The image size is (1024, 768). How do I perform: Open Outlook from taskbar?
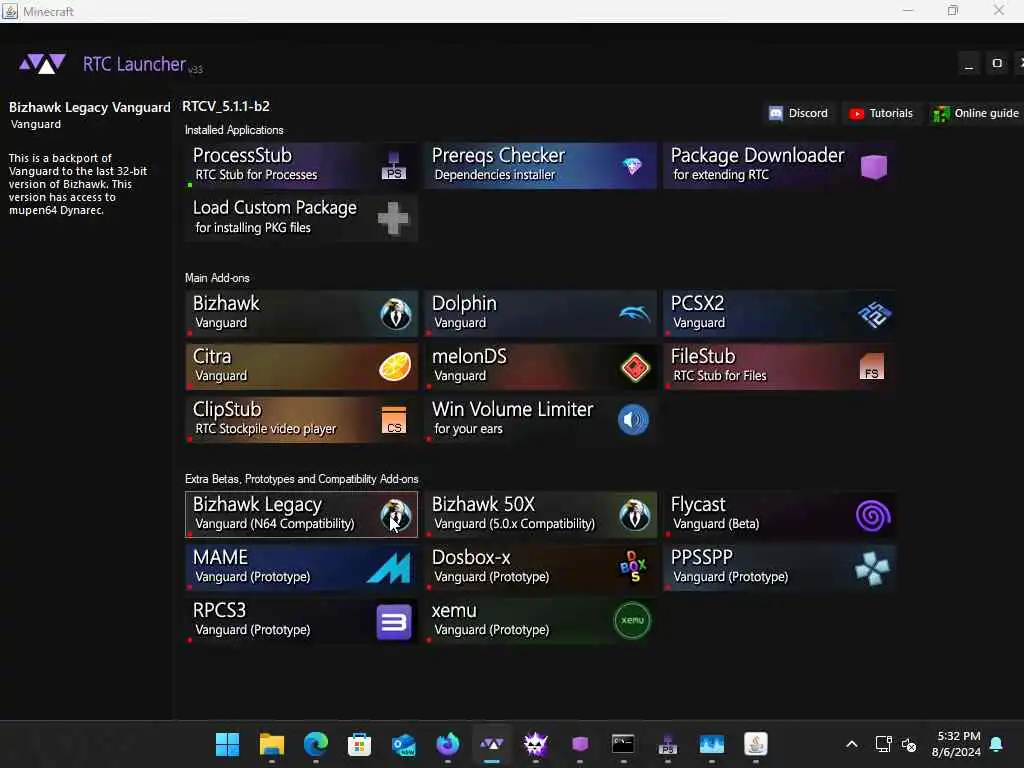tap(404, 744)
